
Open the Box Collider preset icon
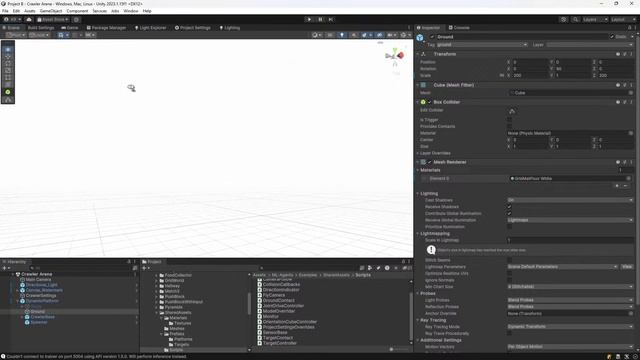[624, 102]
